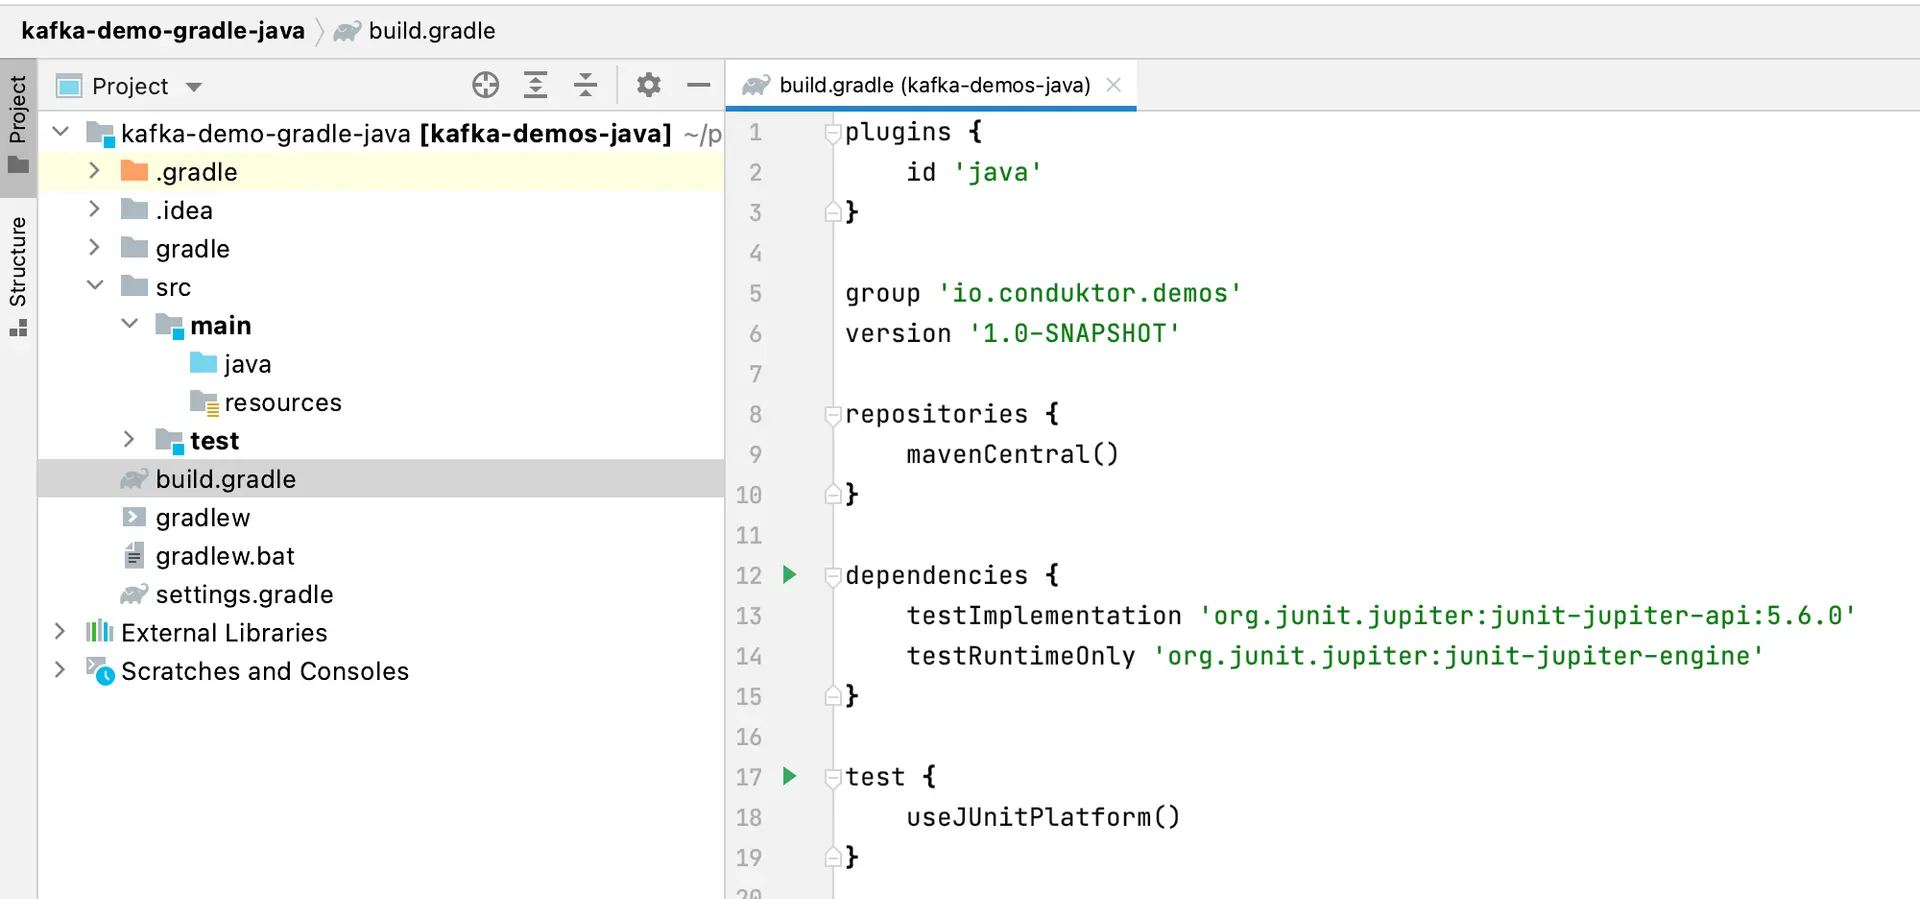Fold the repositories block at line 8
Viewport: 1920px width, 899px height.
(832, 414)
